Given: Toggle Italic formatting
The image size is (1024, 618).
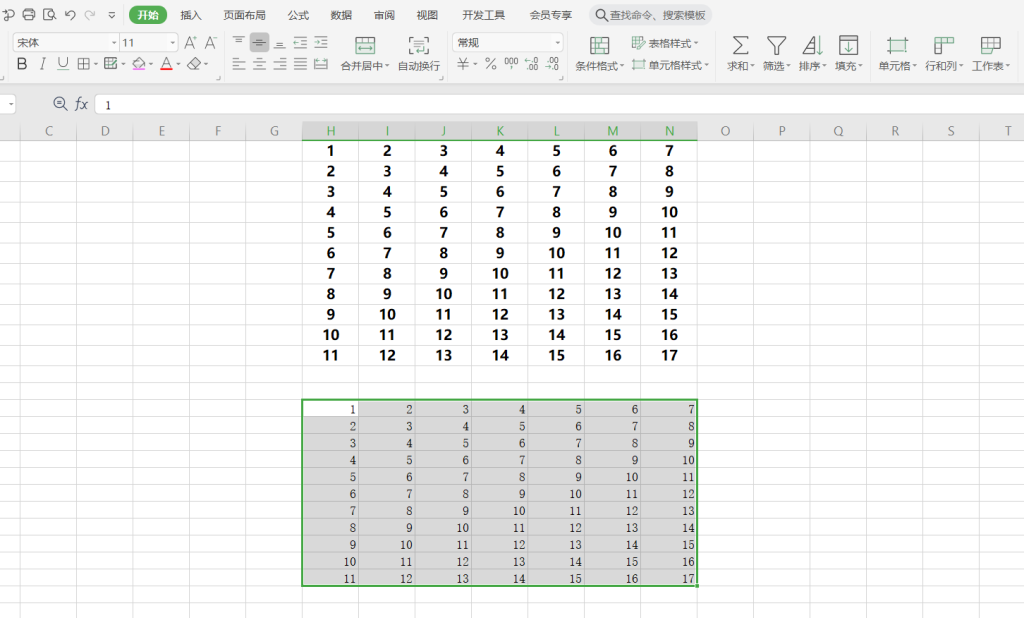Looking at the screenshot, I should point(42,63).
